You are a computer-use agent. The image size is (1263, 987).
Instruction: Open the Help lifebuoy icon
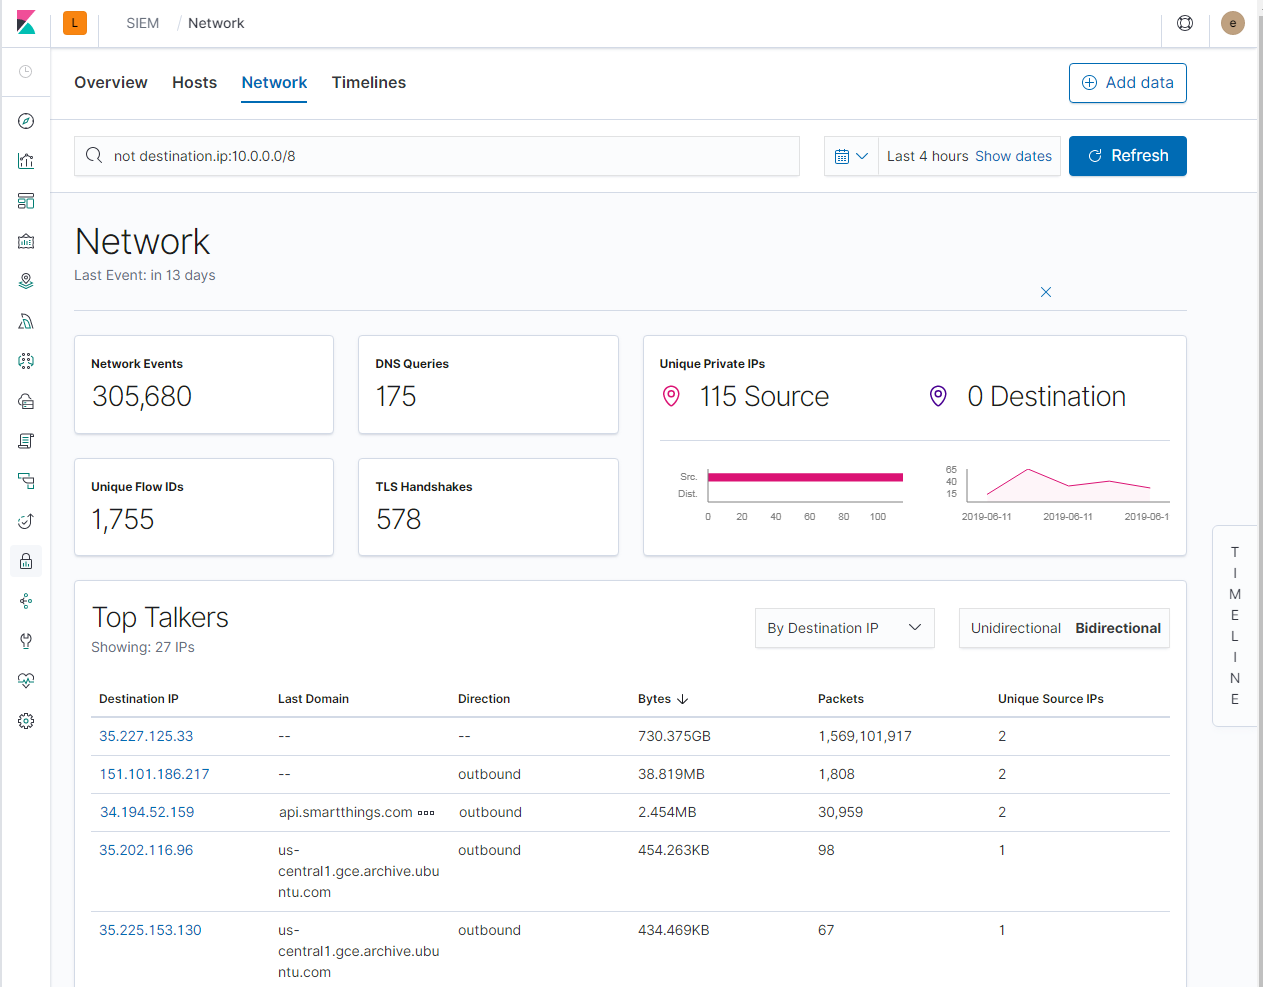tap(1184, 23)
